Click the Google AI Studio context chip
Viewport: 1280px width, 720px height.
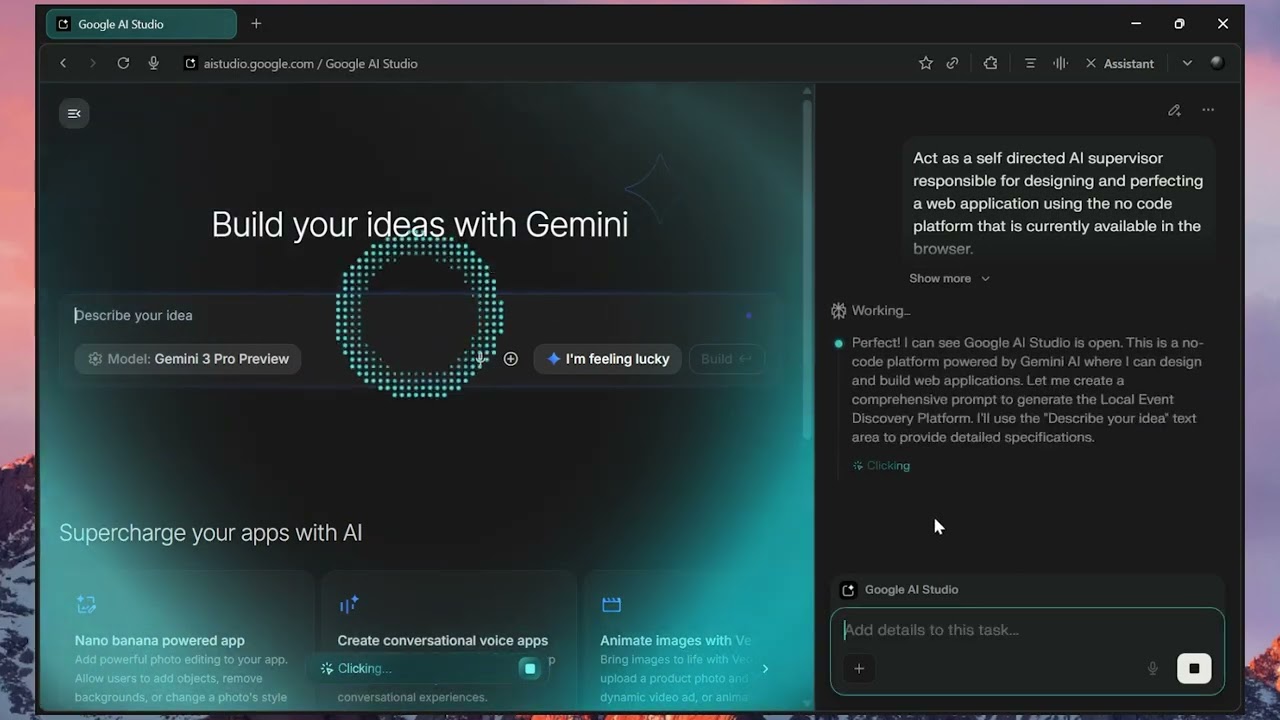click(x=899, y=590)
